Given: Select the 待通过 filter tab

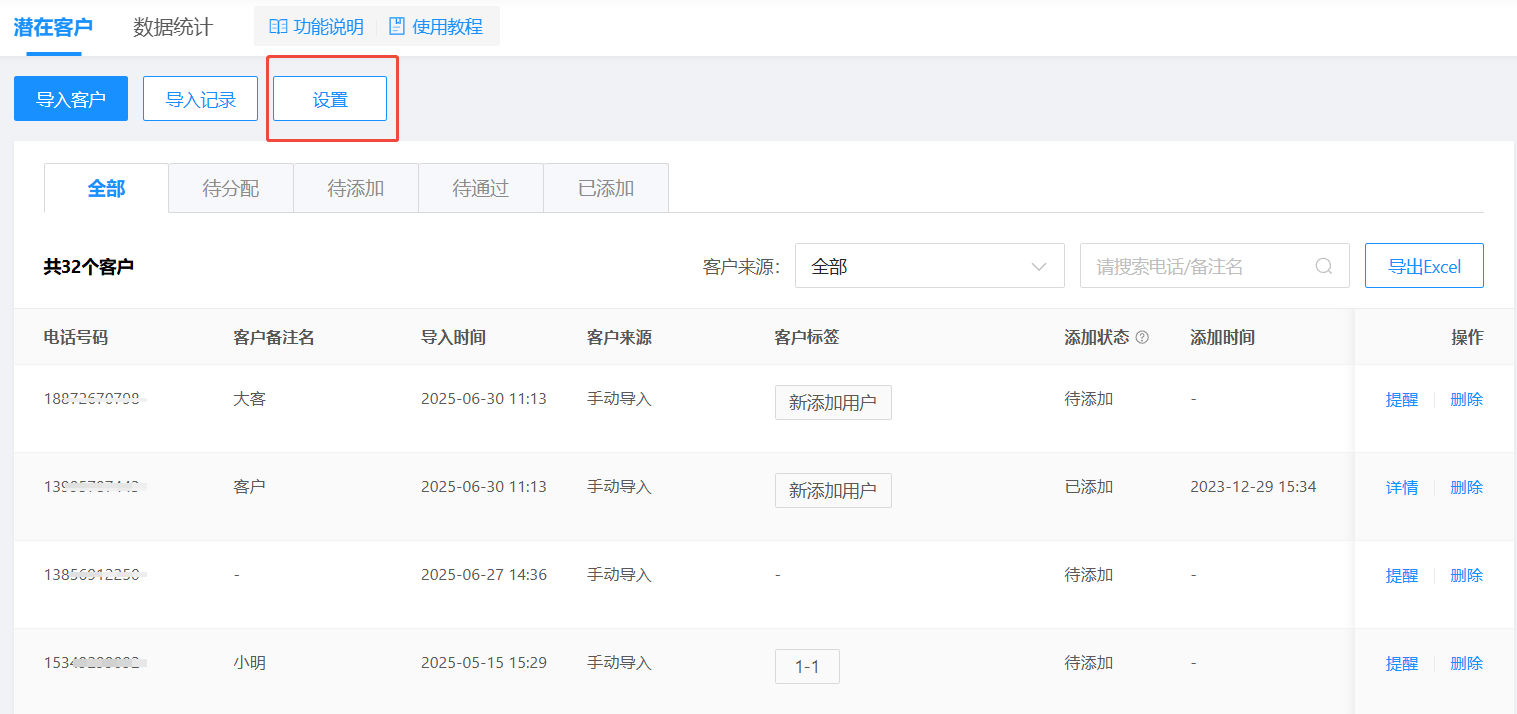Looking at the screenshot, I should point(481,188).
